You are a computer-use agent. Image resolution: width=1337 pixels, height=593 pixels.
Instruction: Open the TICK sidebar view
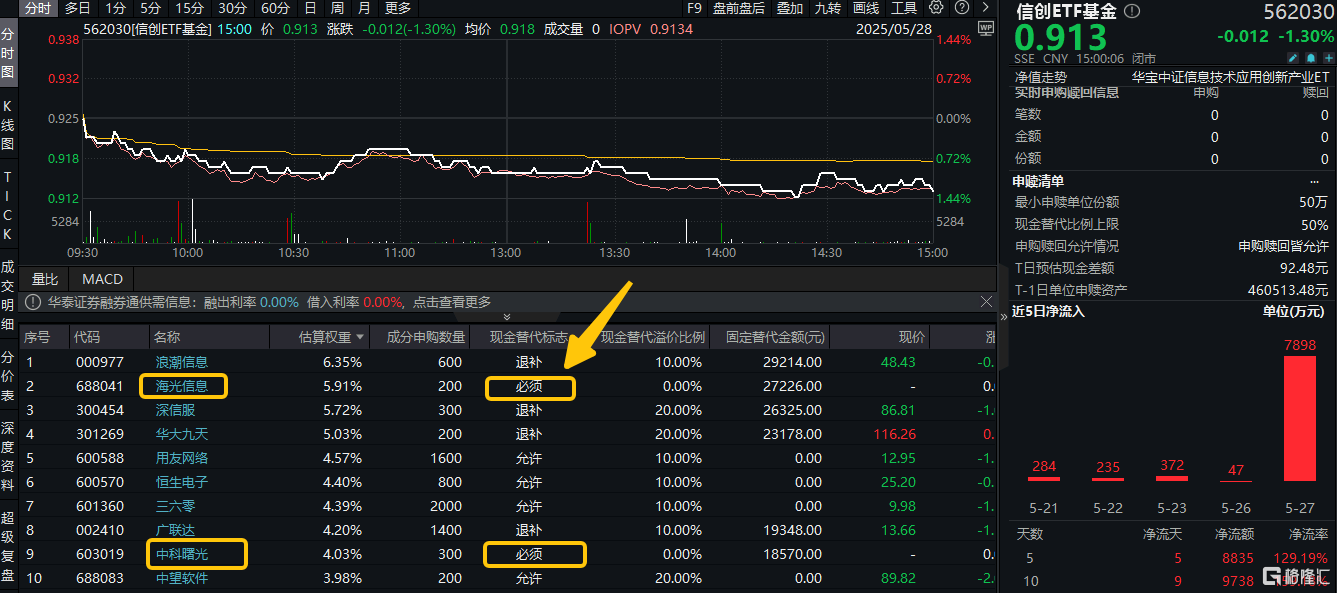[x=8, y=205]
